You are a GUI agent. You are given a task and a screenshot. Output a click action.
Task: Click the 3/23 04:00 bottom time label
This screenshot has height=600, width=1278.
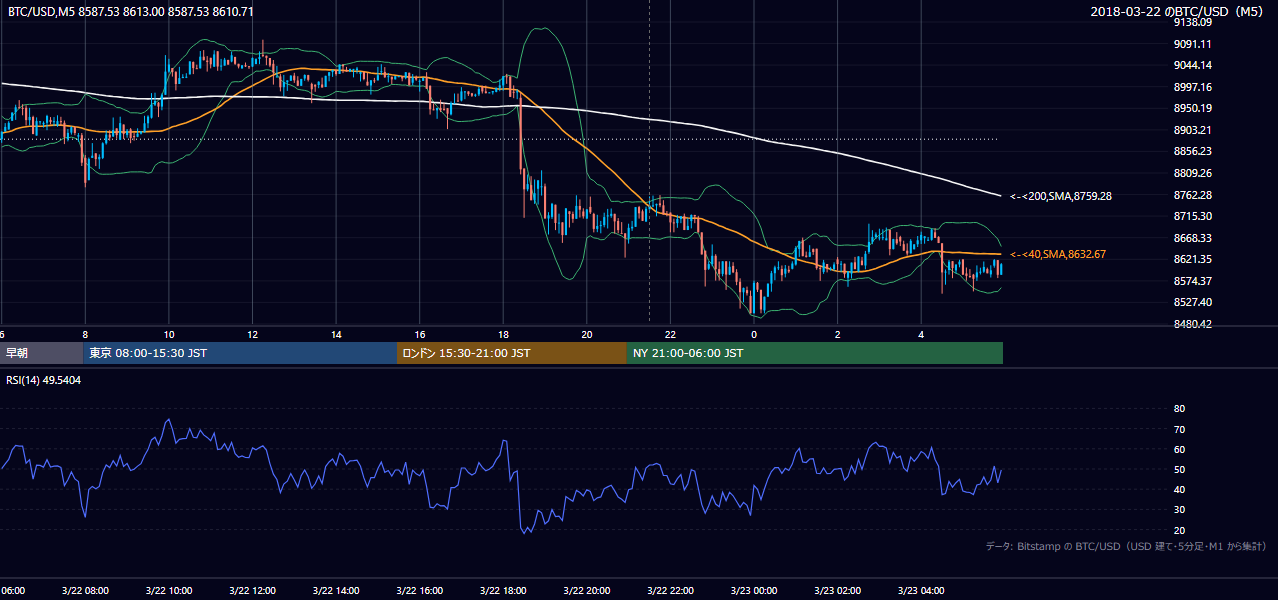(921, 590)
